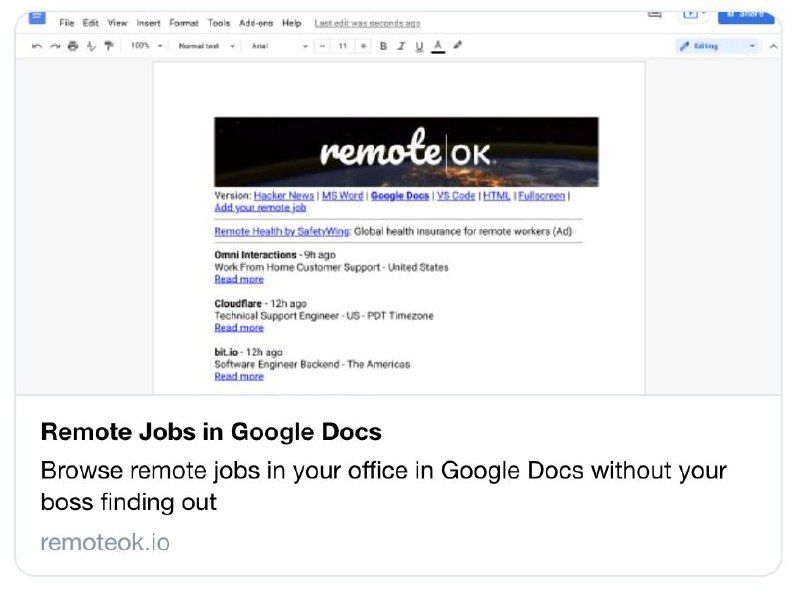Toggle italic formatting

coord(401,46)
